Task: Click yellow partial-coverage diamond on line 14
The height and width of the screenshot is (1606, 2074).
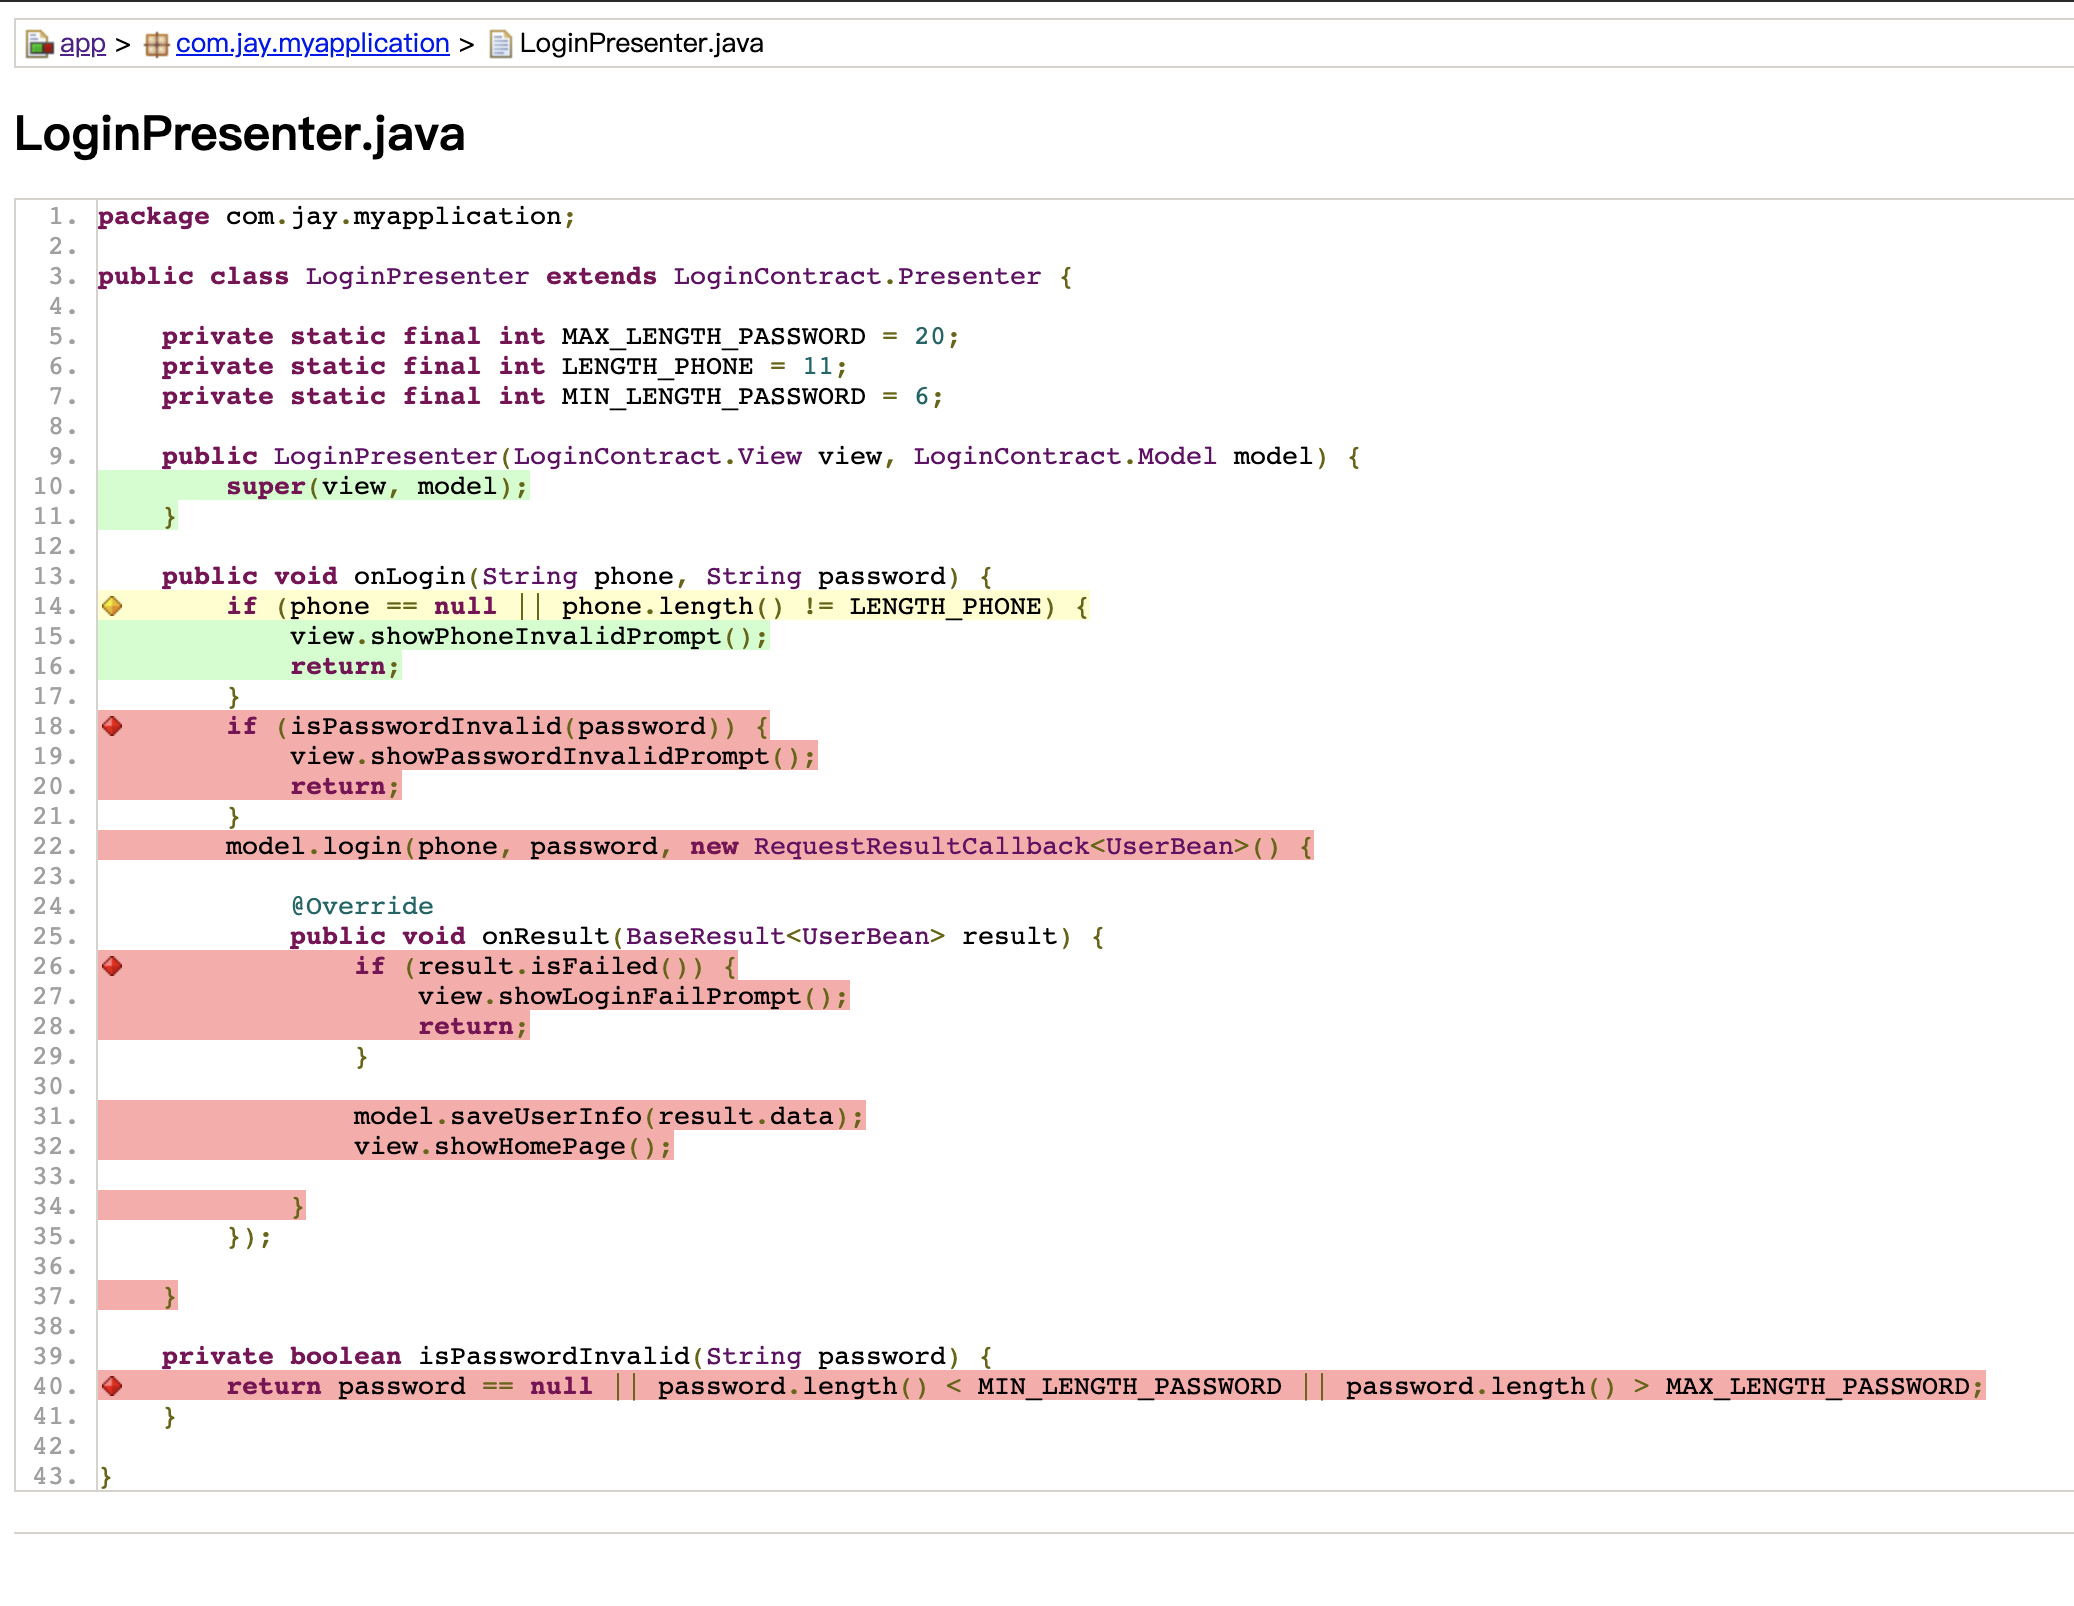Action: coord(112,606)
